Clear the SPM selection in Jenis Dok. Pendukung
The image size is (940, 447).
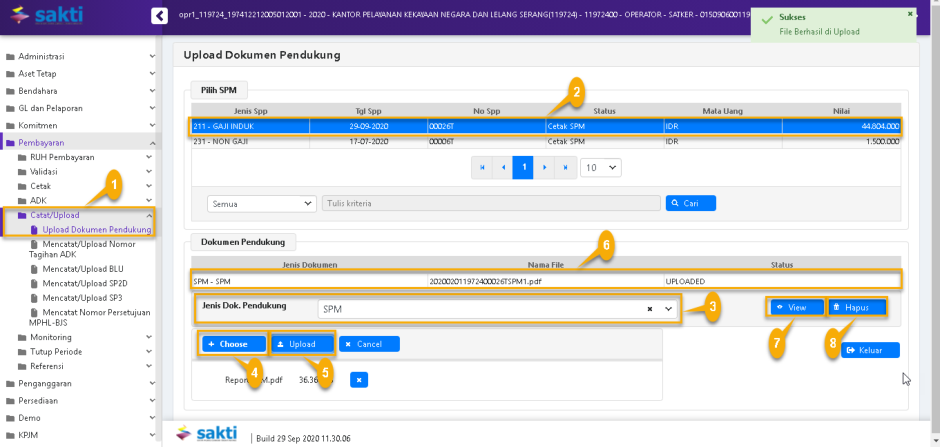[650, 310]
